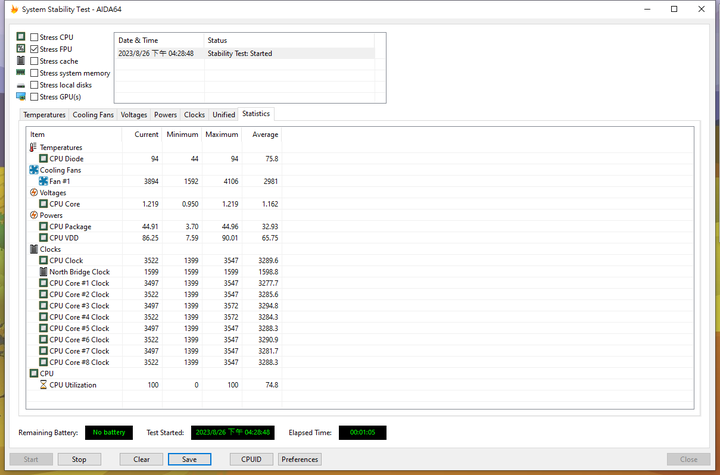Click the Stress cache icon
Image resolution: width=720 pixels, height=475 pixels.
tap(21, 61)
